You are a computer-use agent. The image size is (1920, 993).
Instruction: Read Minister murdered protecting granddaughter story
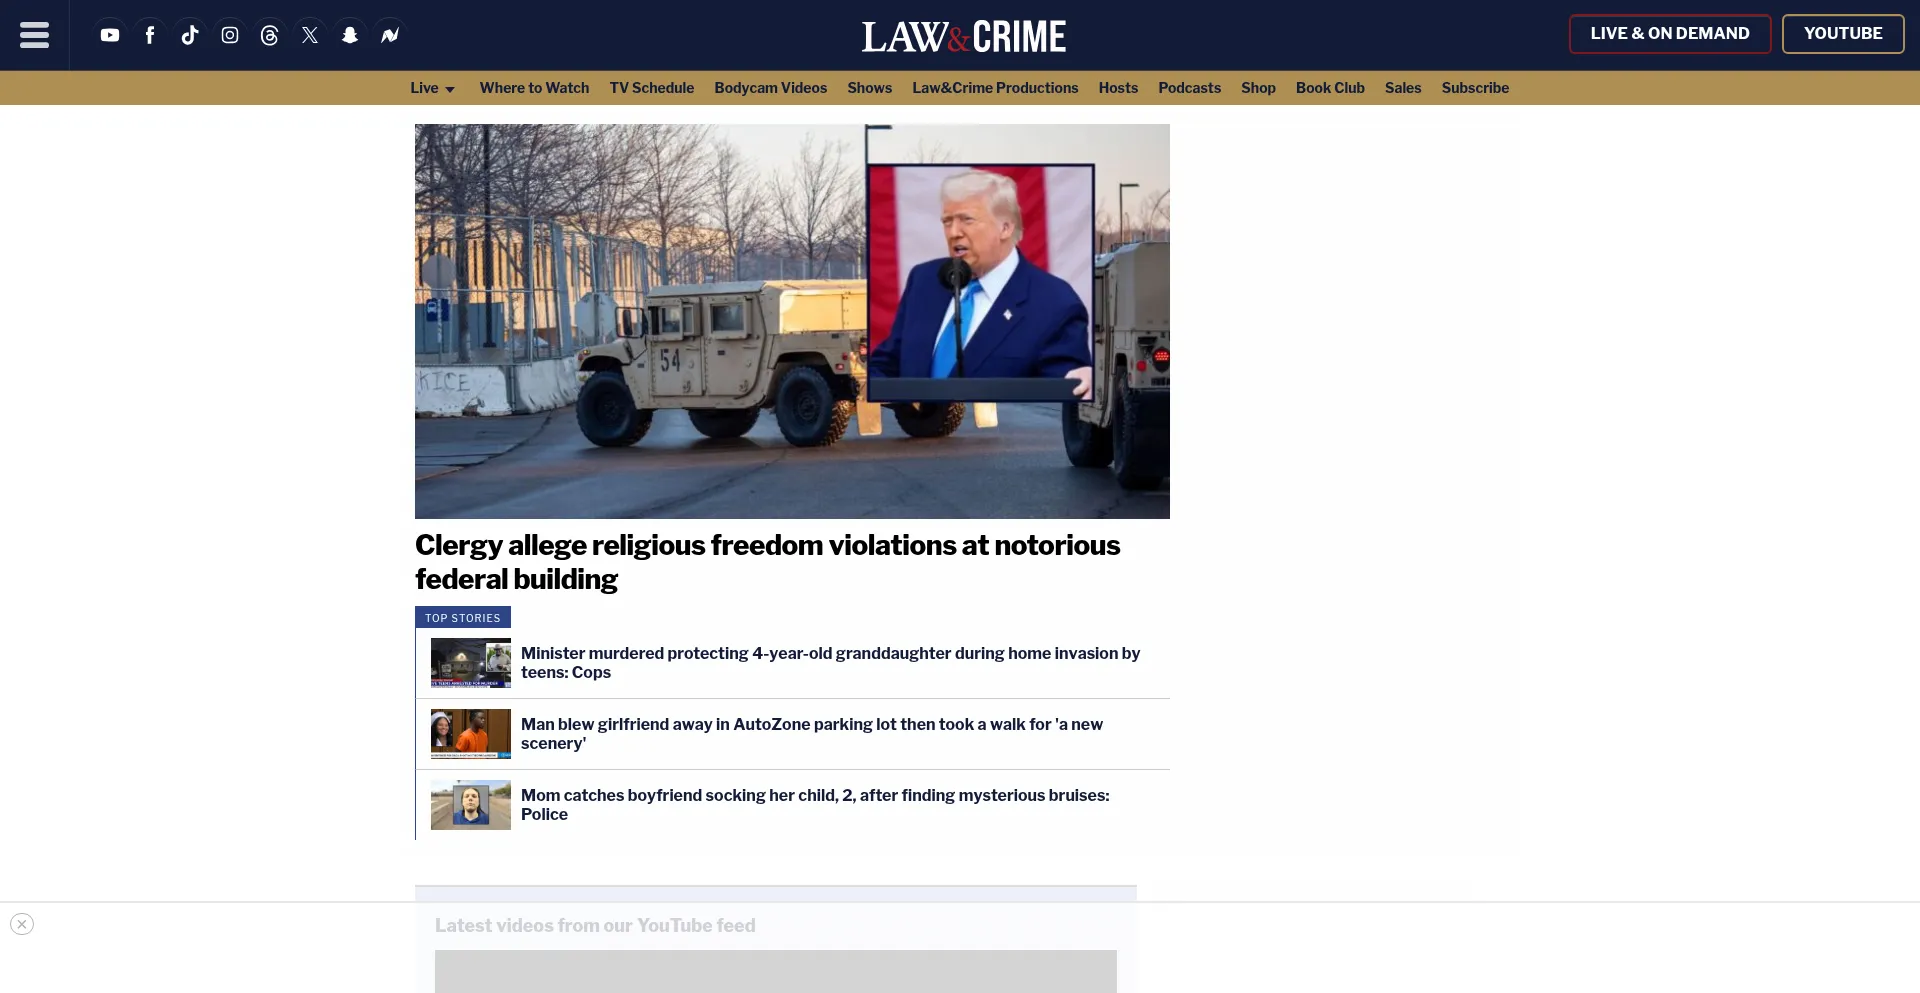(x=830, y=663)
